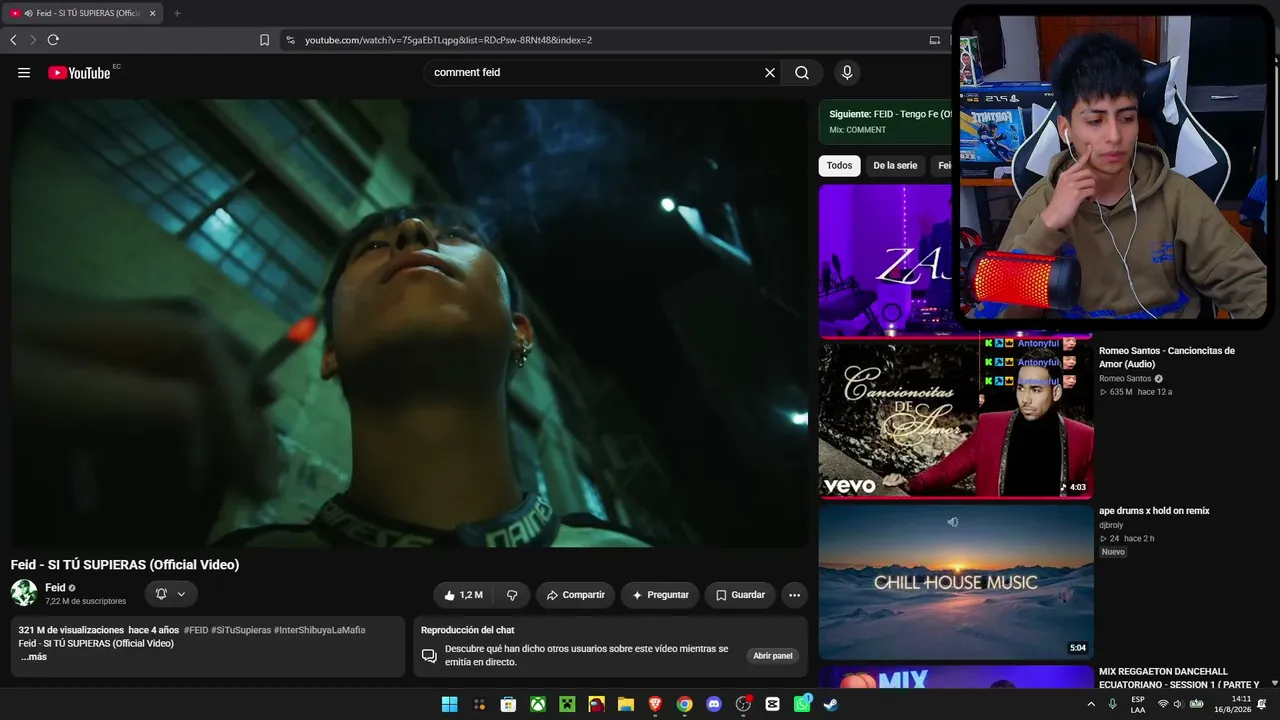Select the 'Todos' filter chip
Viewport: 1280px width, 720px height.
click(840, 166)
